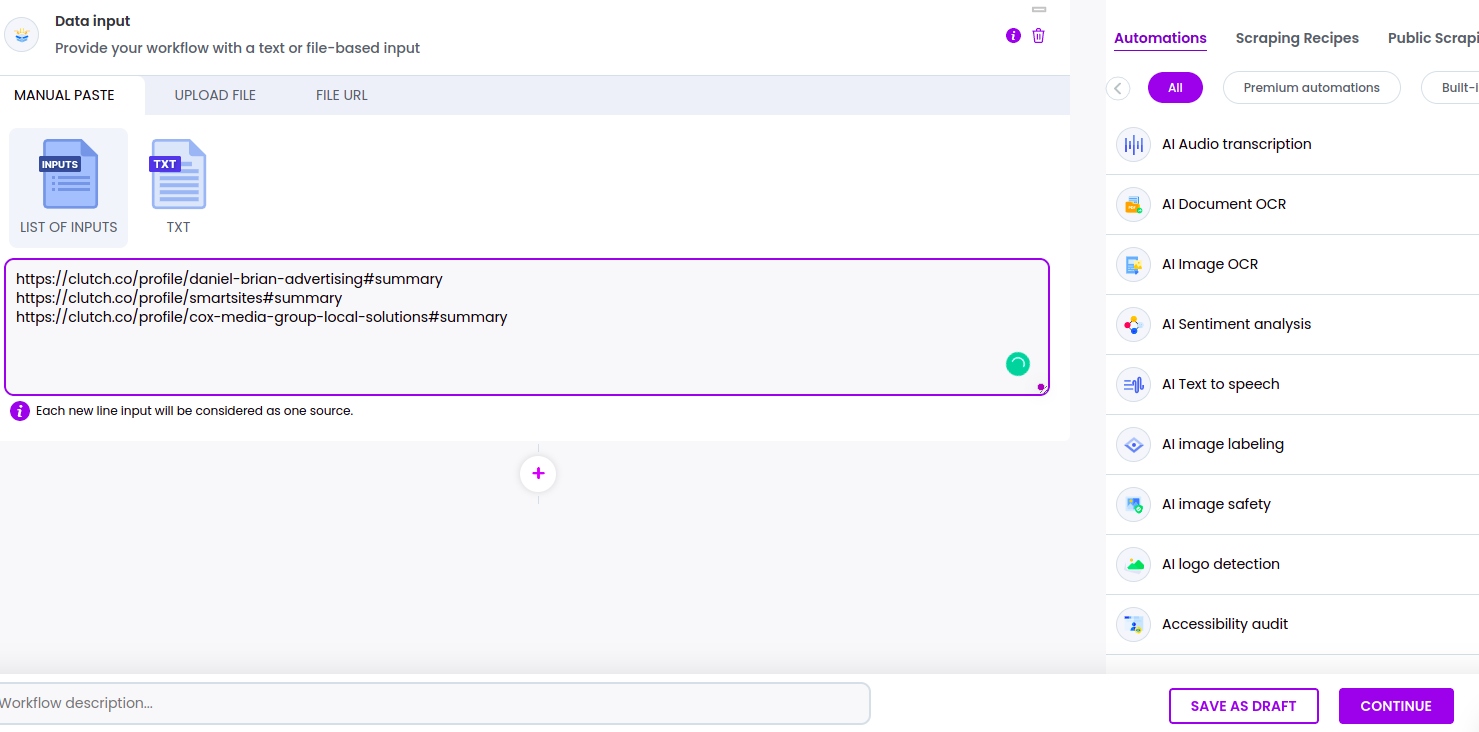Click AI Image OCR icon
1479x732 pixels.
click(x=1134, y=264)
